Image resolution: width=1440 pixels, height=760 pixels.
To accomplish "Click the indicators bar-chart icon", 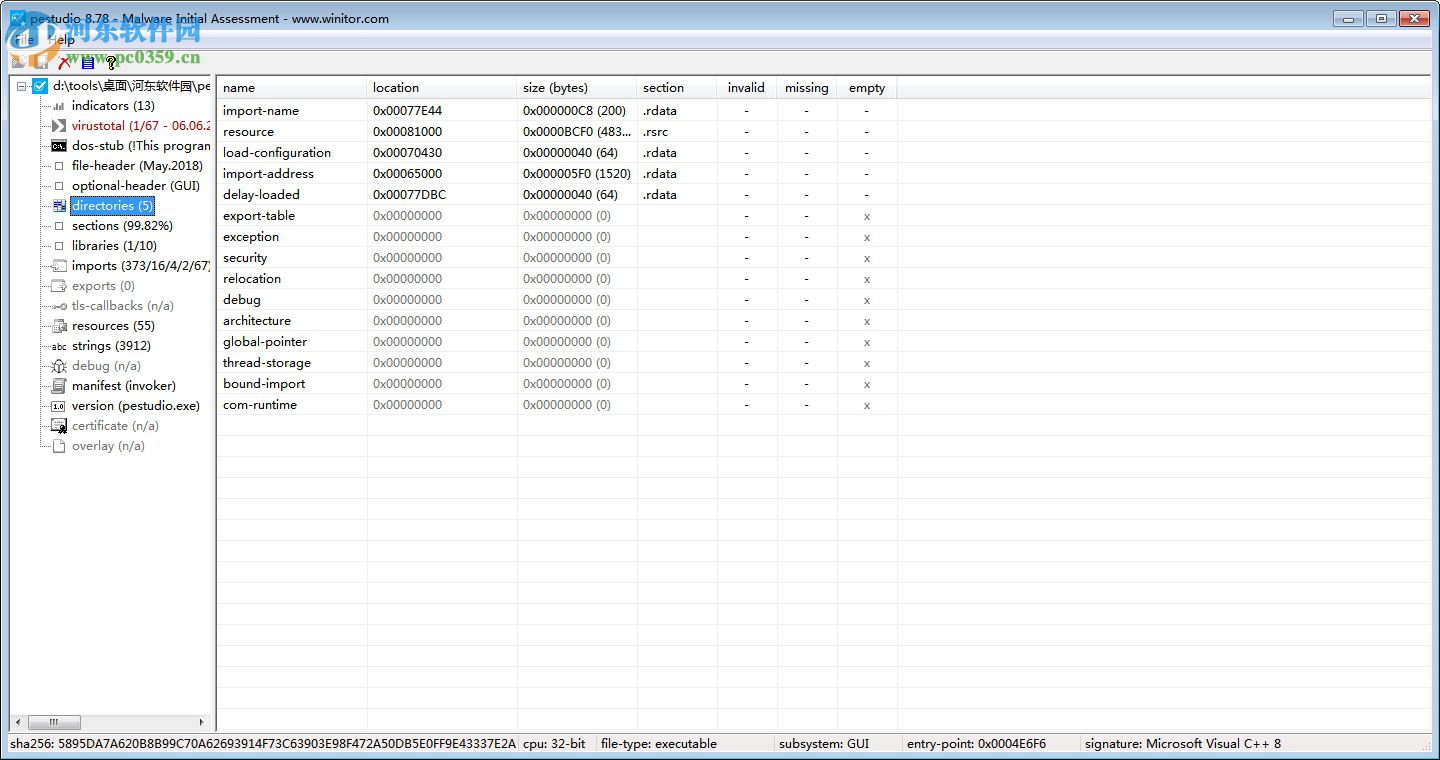I will pyautogui.click(x=58, y=106).
